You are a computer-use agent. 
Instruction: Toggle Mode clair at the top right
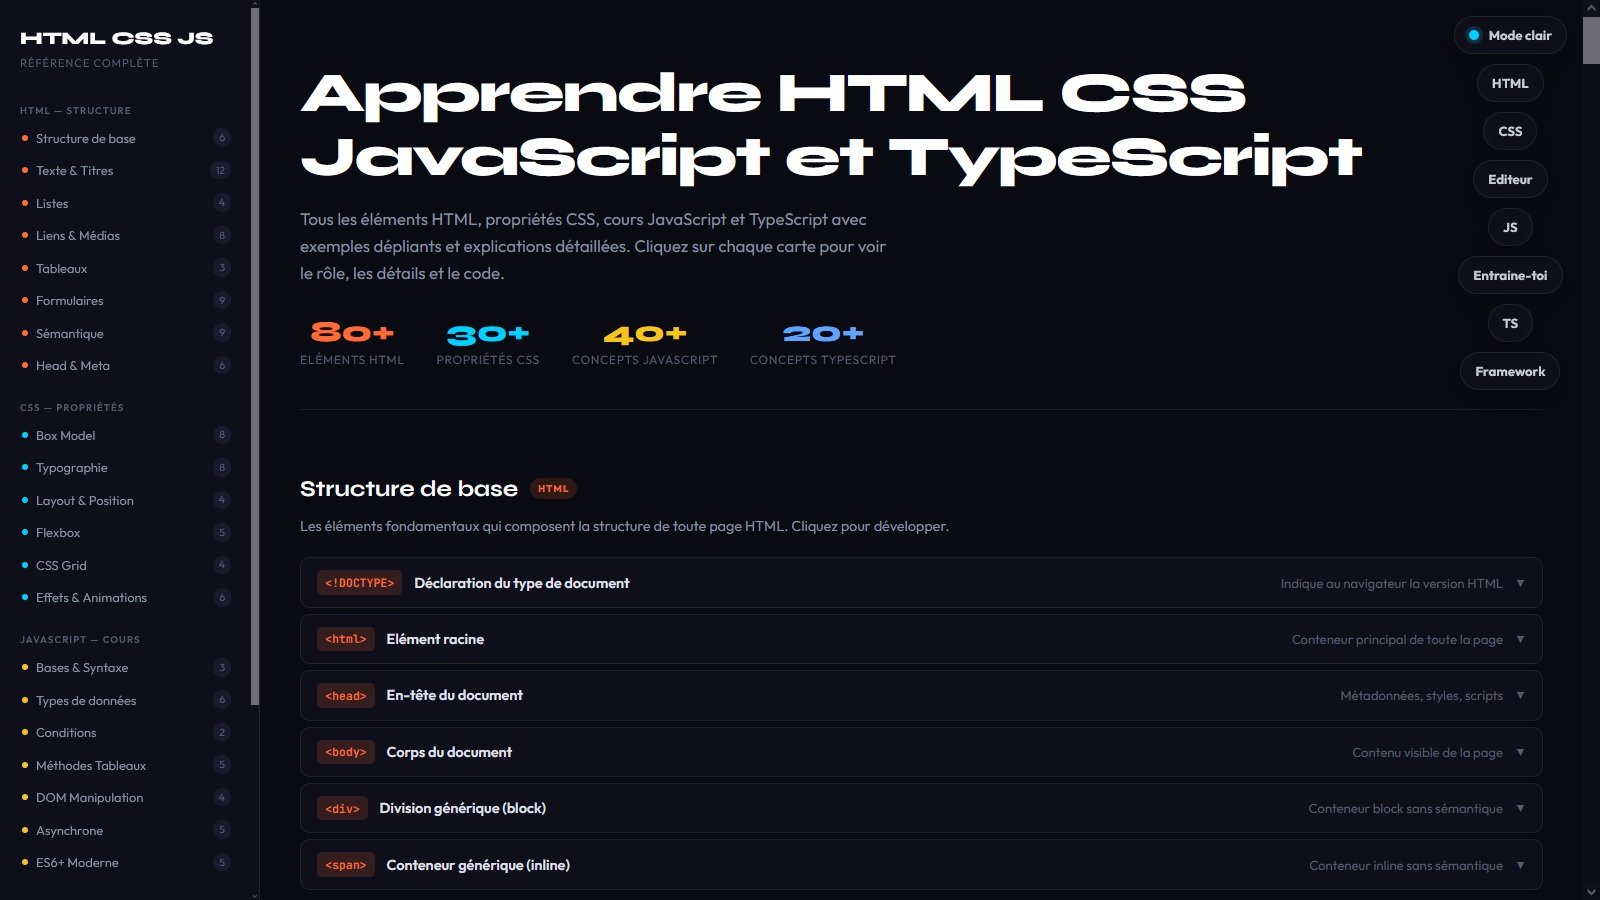point(1509,35)
